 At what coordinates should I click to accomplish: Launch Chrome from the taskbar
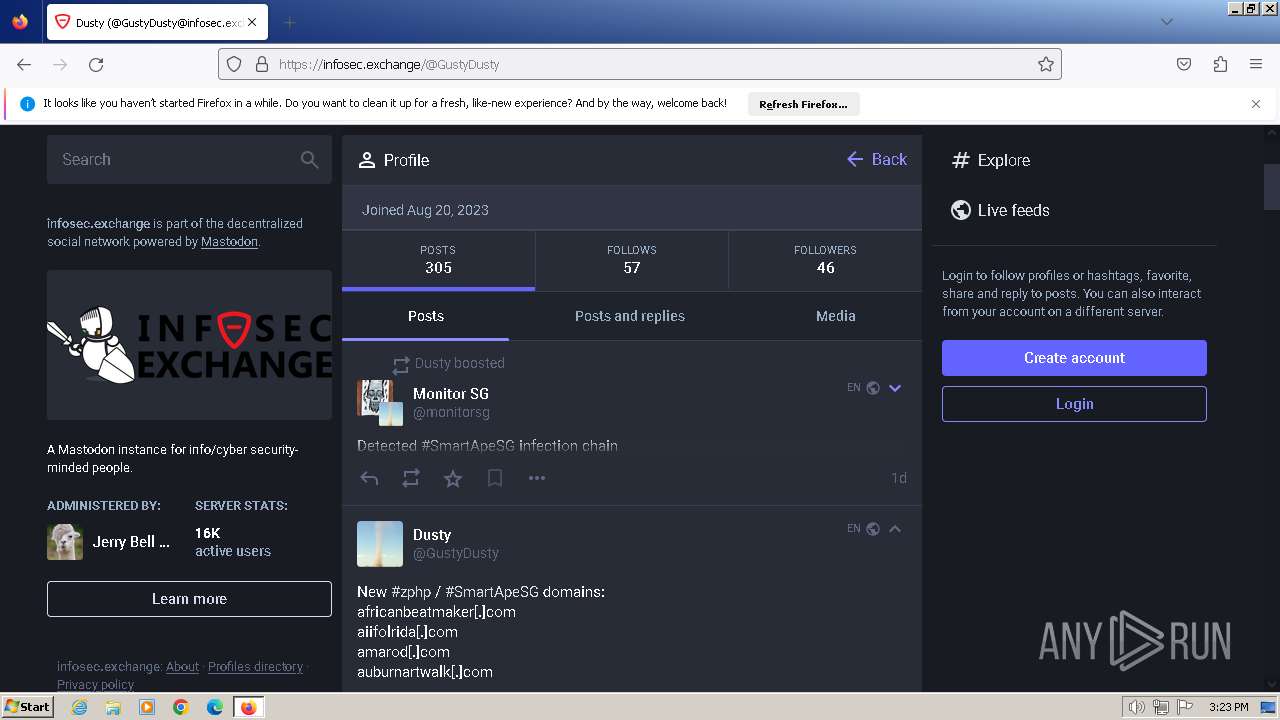(x=181, y=707)
